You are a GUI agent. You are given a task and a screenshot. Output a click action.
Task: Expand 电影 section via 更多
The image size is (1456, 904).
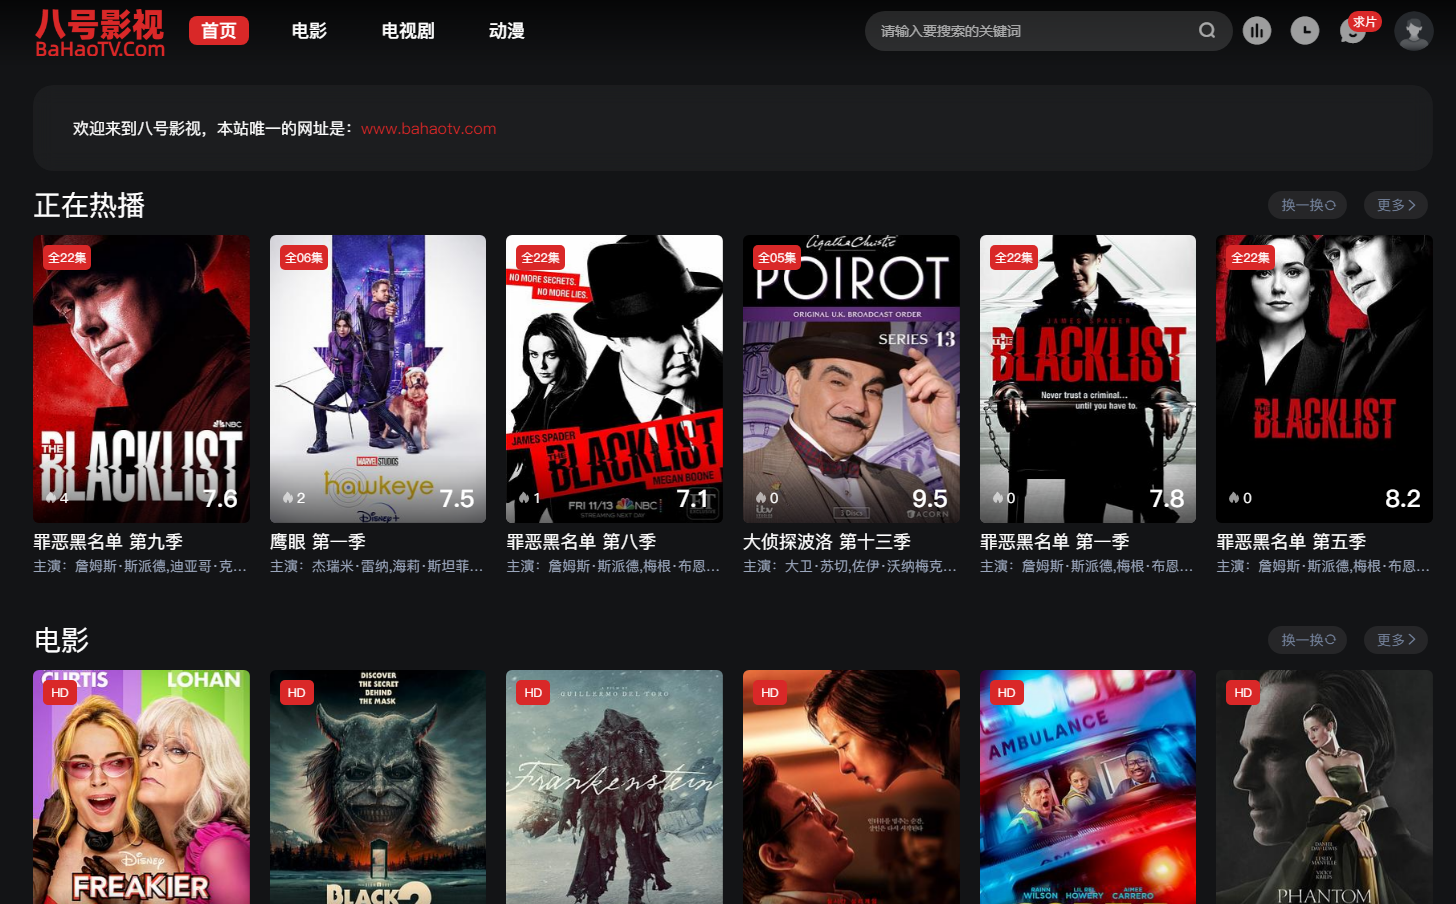point(1395,640)
